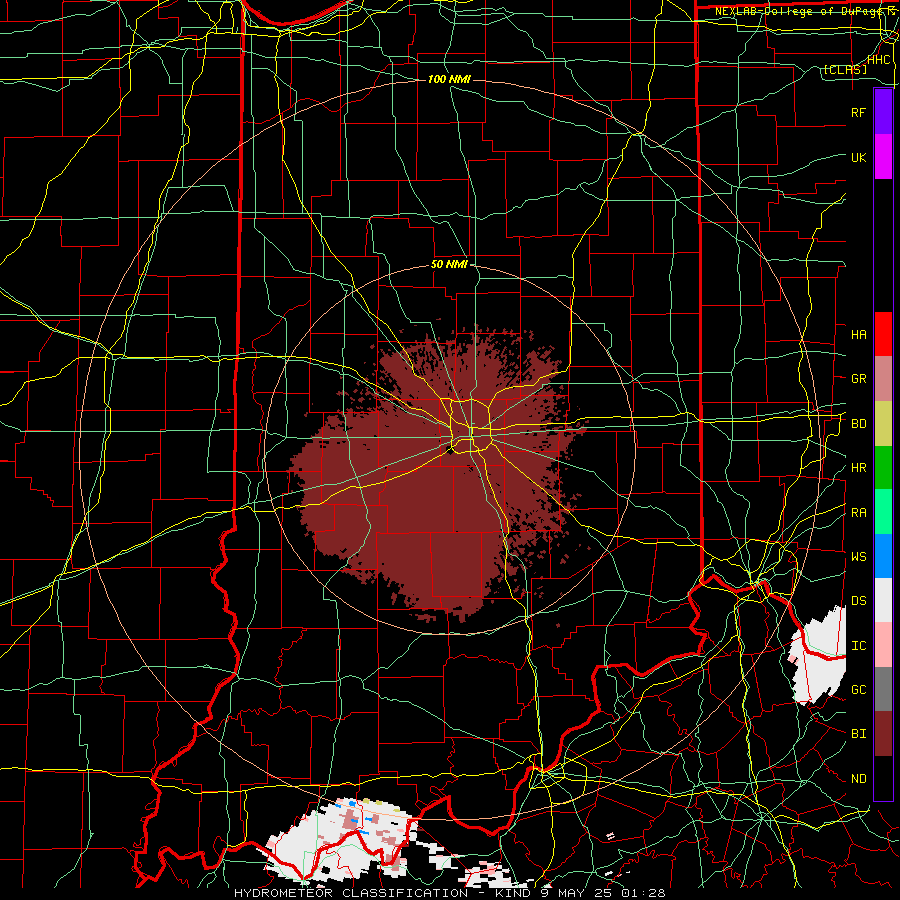Click the [CLAS] label

point(845,70)
